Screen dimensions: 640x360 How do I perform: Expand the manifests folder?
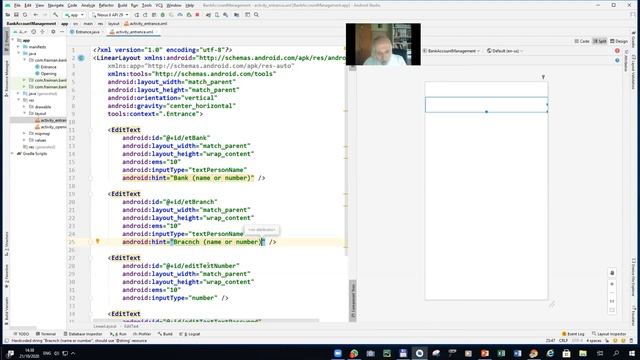[18, 47]
